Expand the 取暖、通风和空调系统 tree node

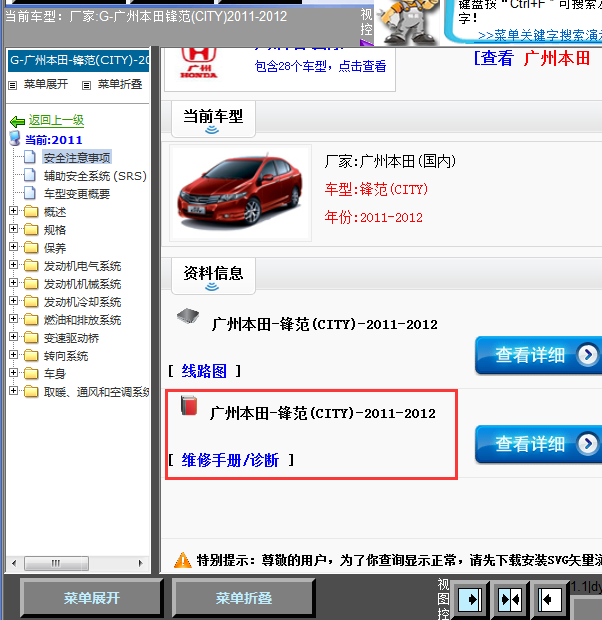13,391
